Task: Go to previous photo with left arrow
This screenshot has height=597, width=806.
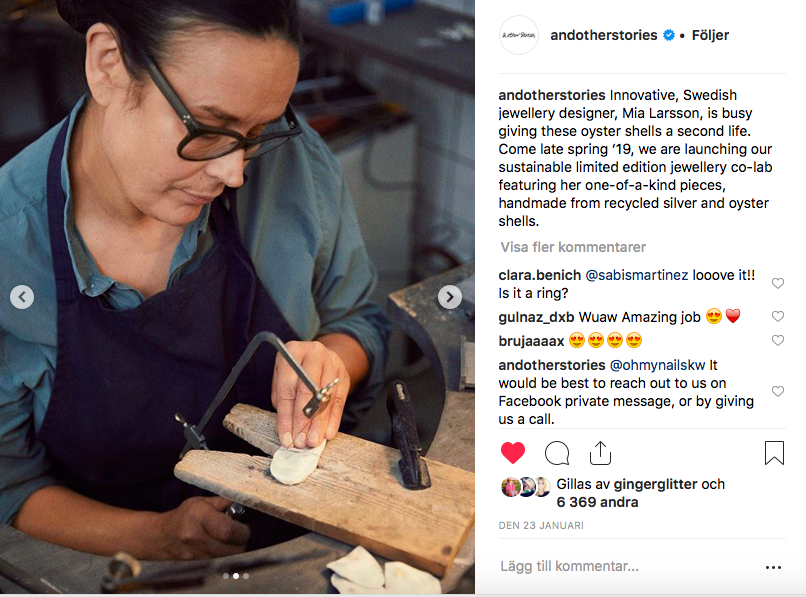Action: point(22,297)
